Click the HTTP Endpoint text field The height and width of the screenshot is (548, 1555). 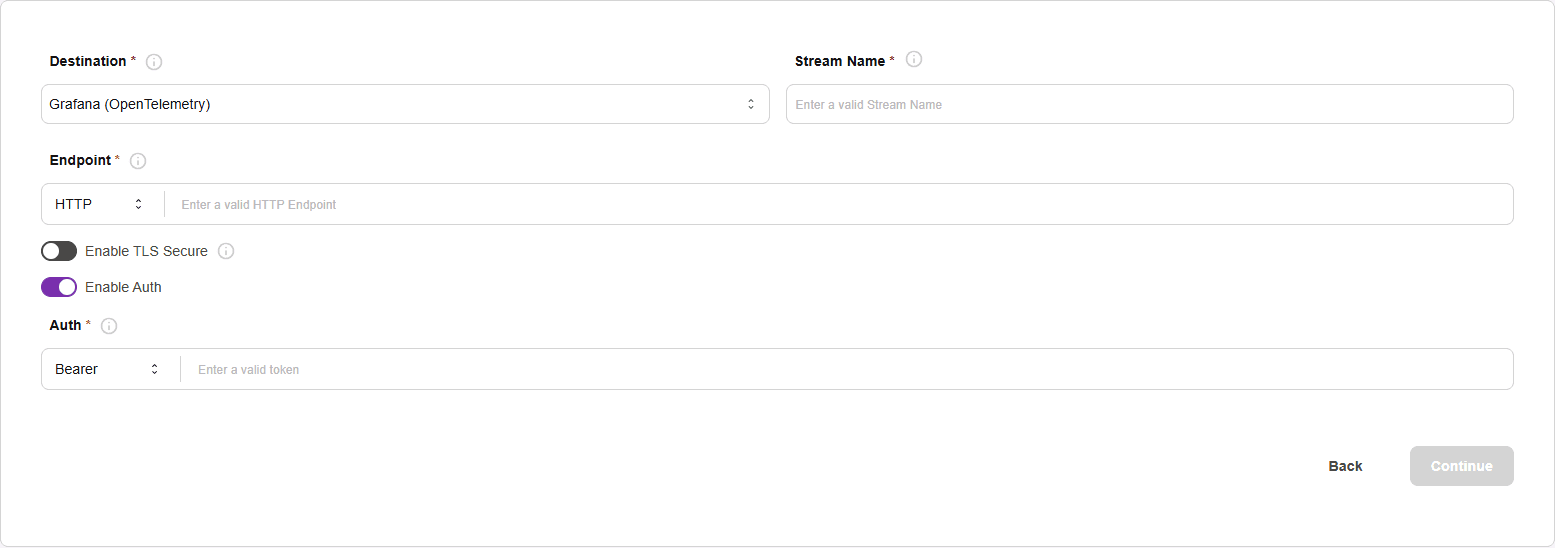click(838, 204)
